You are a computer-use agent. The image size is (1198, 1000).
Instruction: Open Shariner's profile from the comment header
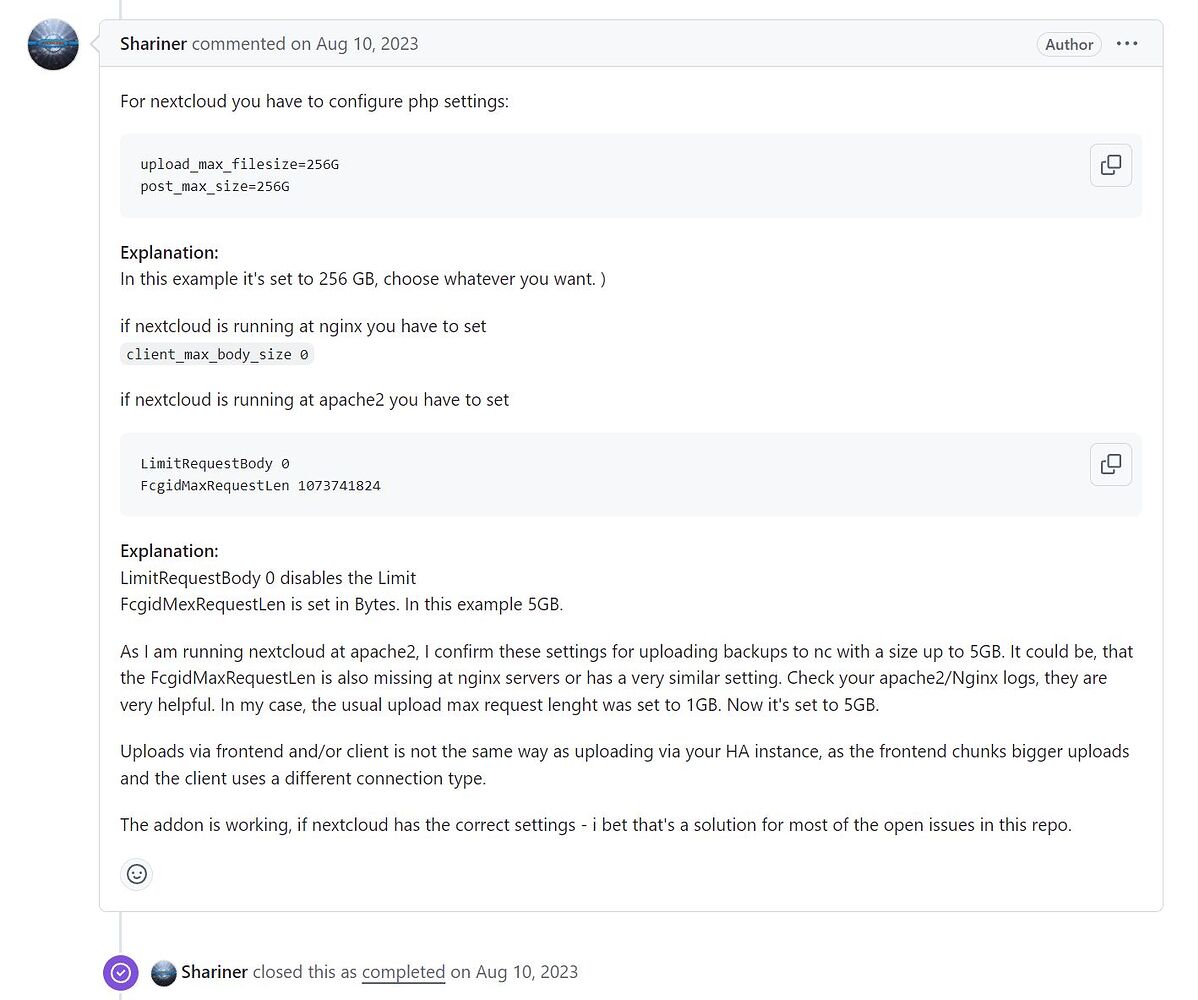152,43
